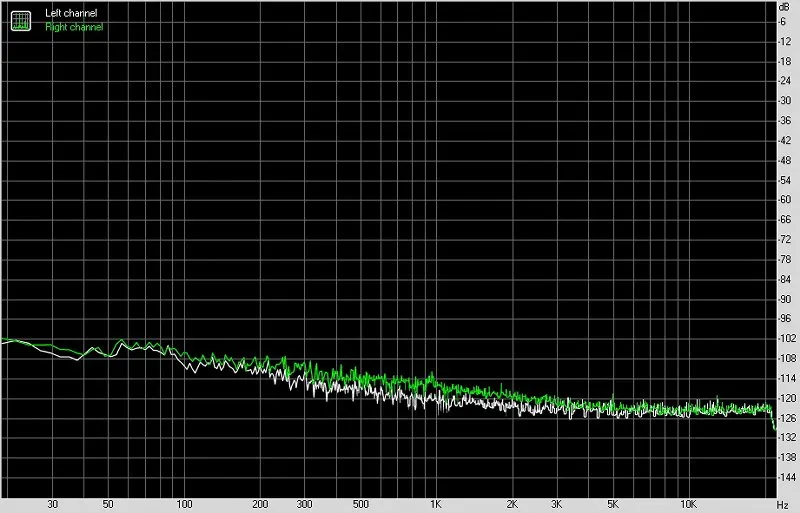The image size is (800, 513).
Task: Click the 'Hz' unit label
Action: 782,505
